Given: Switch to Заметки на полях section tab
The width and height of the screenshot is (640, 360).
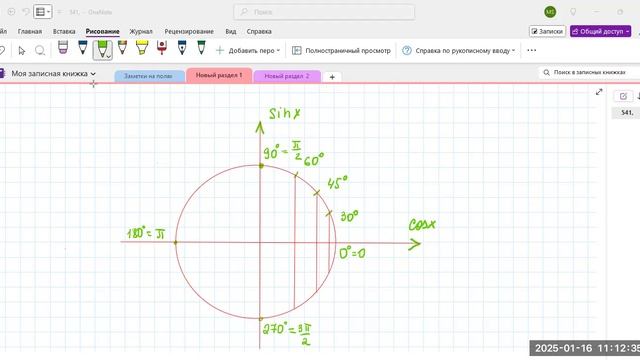Looking at the screenshot, I should tap(149, 76).
